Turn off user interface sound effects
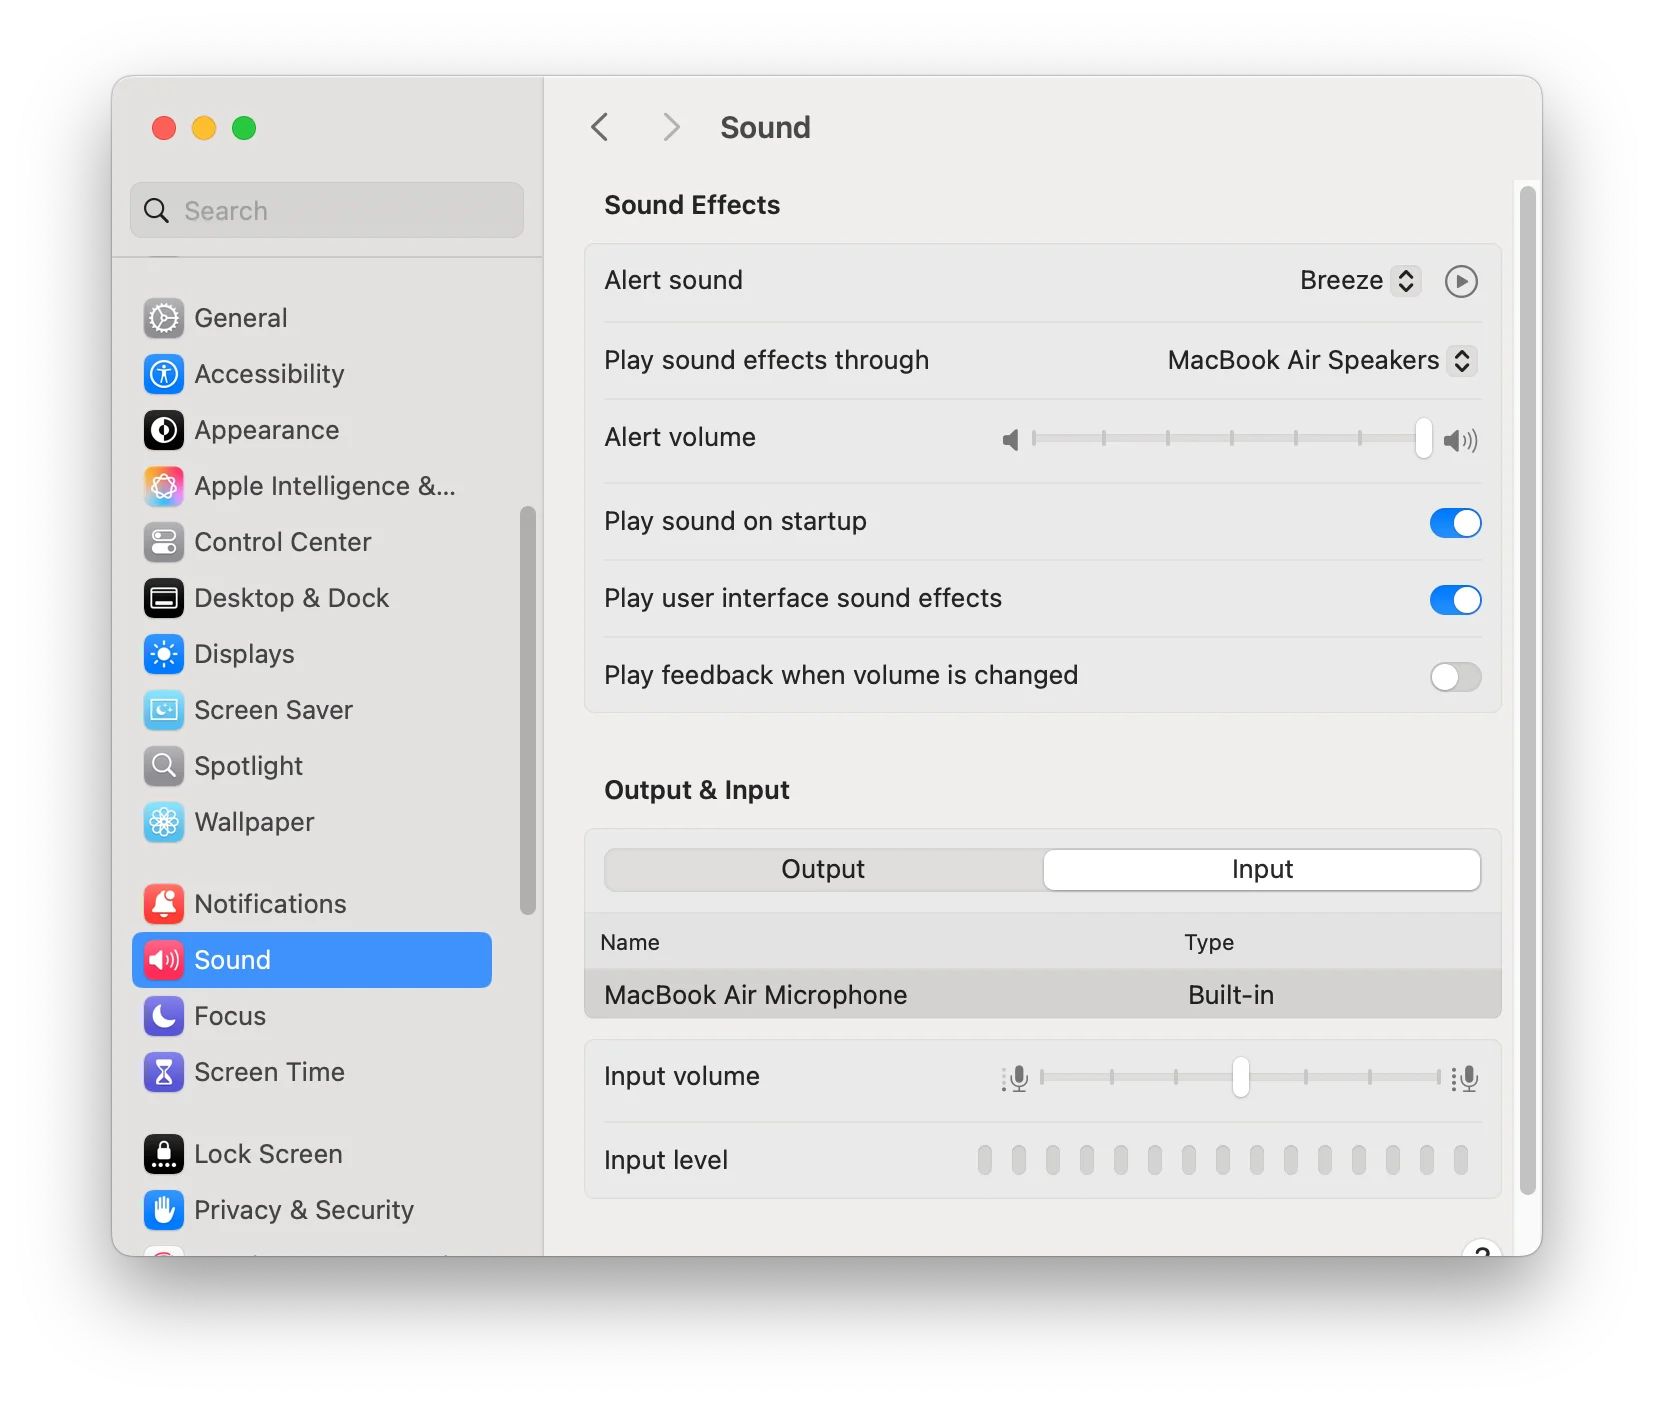1654x1404 pixels. [x=1455, y=599]
